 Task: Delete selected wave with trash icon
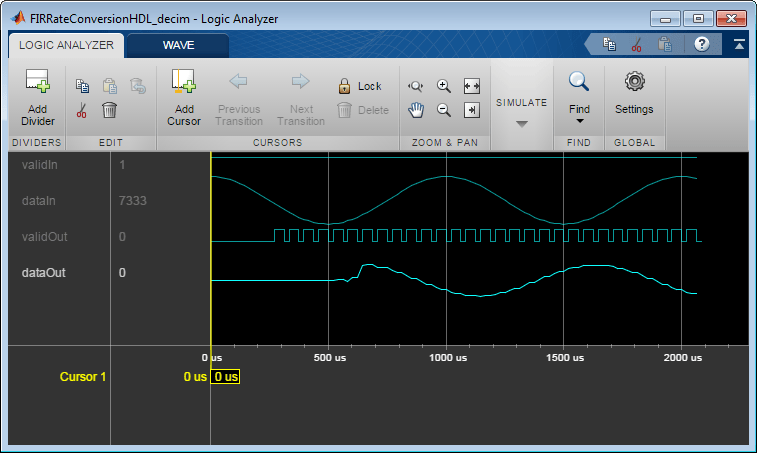110,110
